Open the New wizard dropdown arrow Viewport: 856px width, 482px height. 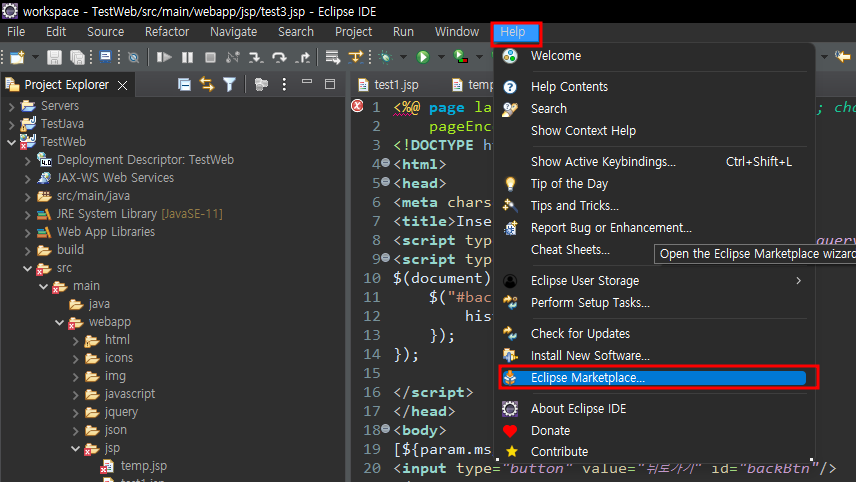pos(35,57)
